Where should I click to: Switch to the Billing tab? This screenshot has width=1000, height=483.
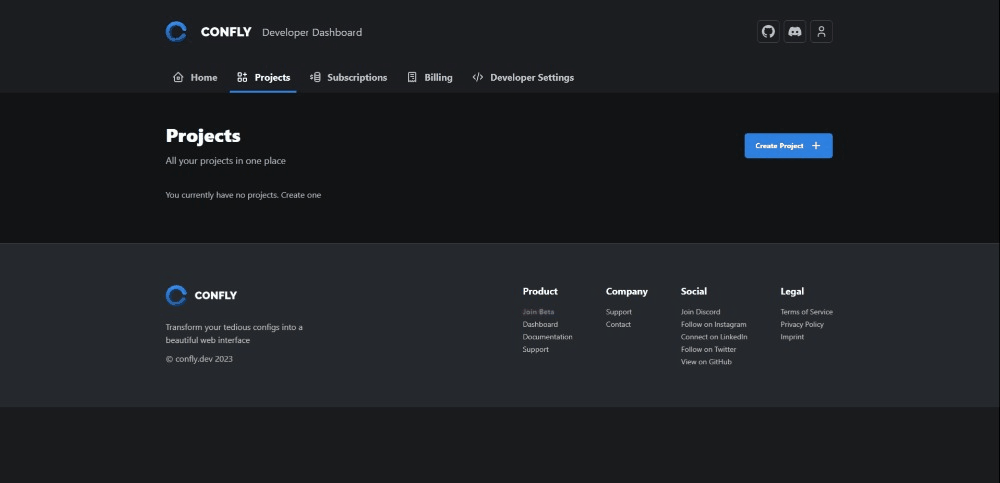(430, 77)
